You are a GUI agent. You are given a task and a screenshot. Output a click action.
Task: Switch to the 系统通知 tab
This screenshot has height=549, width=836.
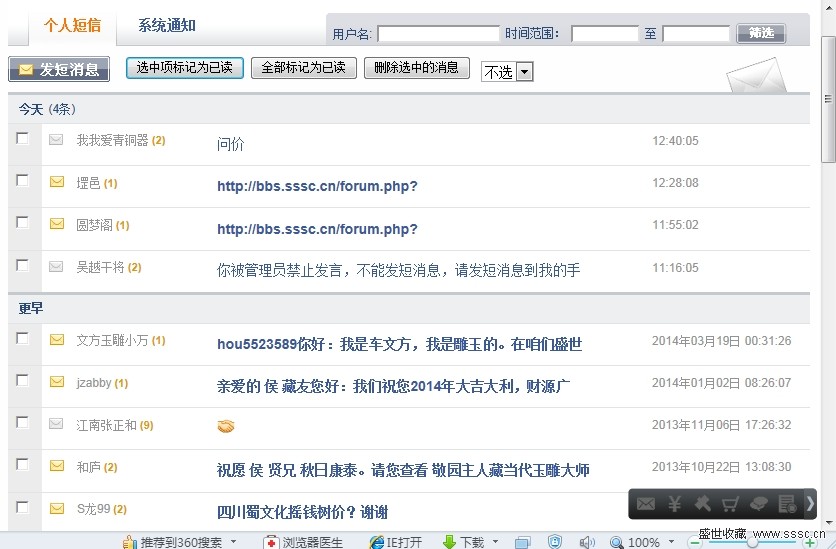(167, 26)
